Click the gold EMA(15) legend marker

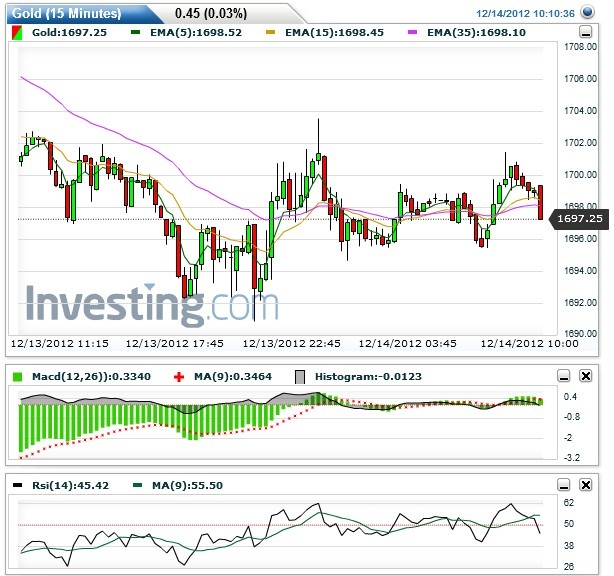[271, 33]
